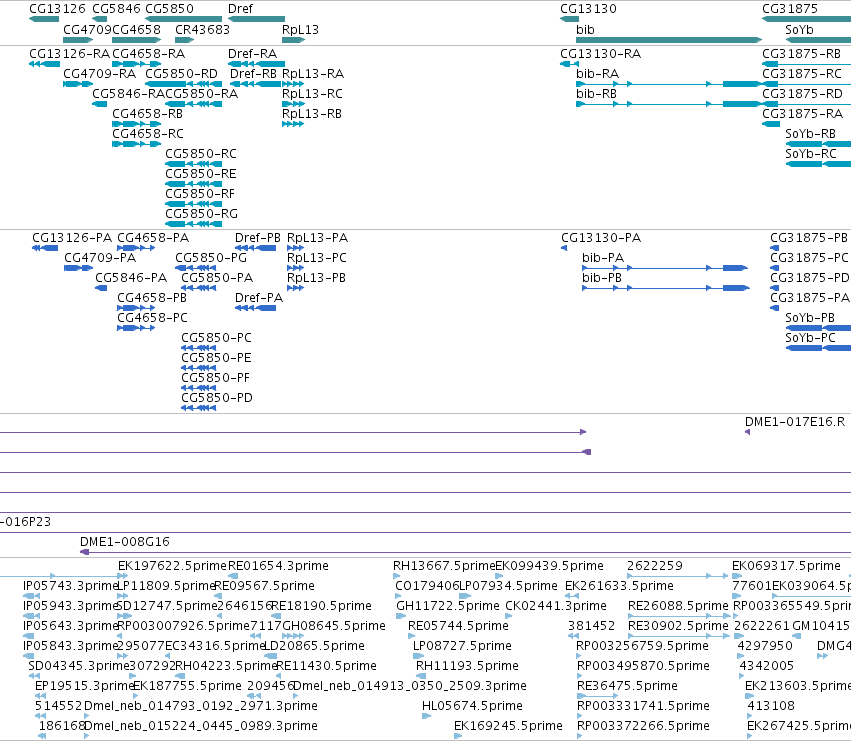Select the RE01654.3prime EST label
Image resolution: width=851 pixels, height=741 pixels.
278,566
